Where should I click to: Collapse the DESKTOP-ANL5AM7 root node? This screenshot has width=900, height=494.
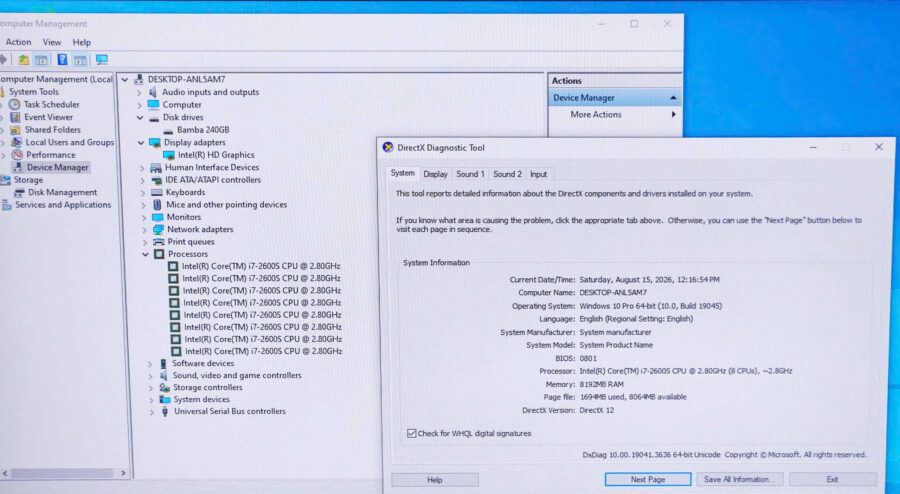(x=125, y=80)
